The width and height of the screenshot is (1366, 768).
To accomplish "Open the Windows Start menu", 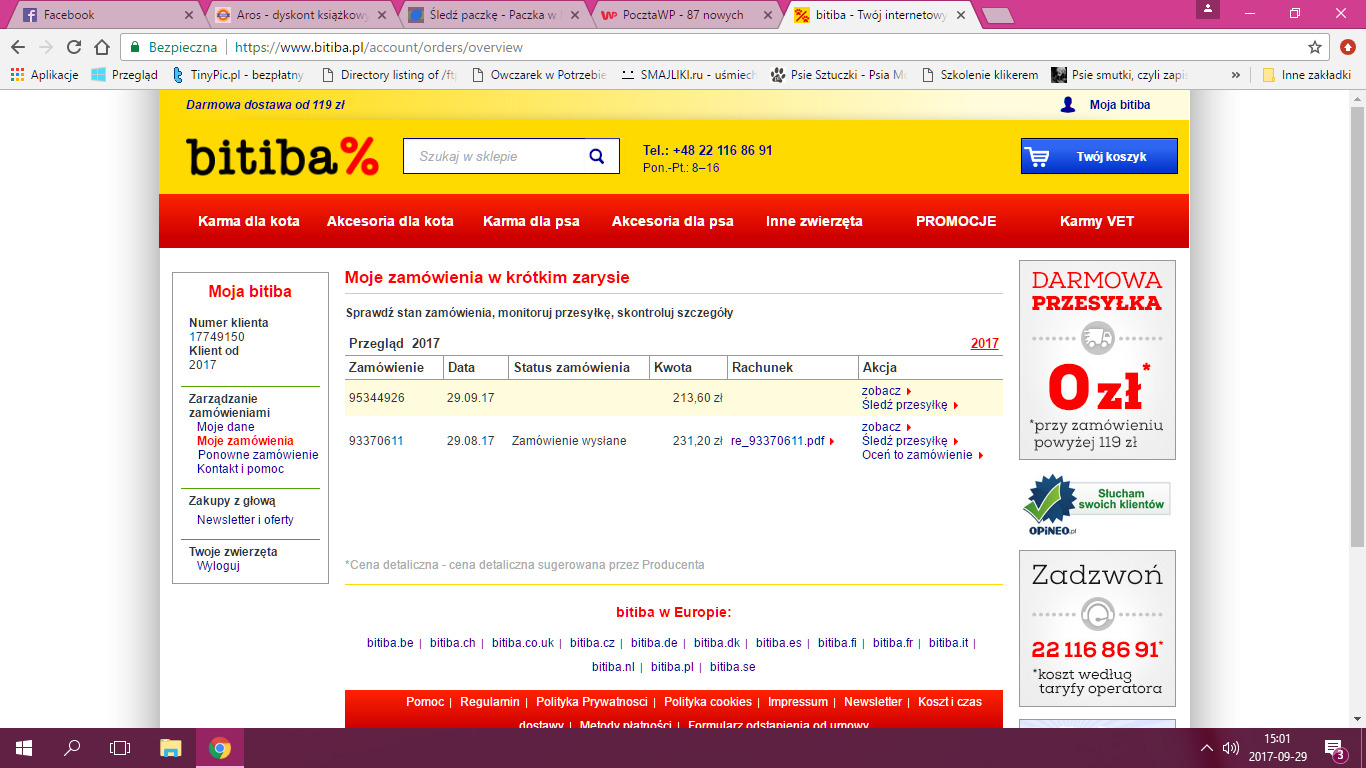I will [23, 747].
